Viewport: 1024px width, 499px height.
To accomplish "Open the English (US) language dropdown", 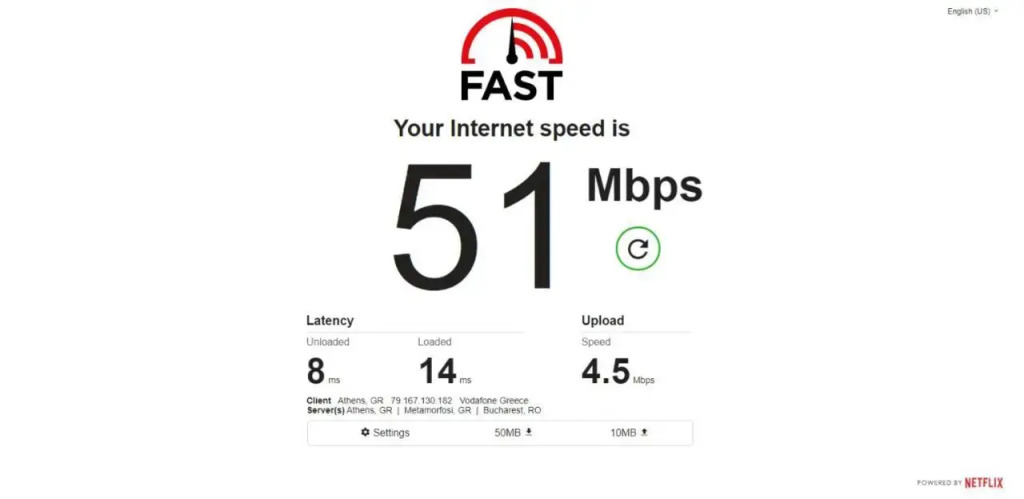I will click(x=972, y=11).
